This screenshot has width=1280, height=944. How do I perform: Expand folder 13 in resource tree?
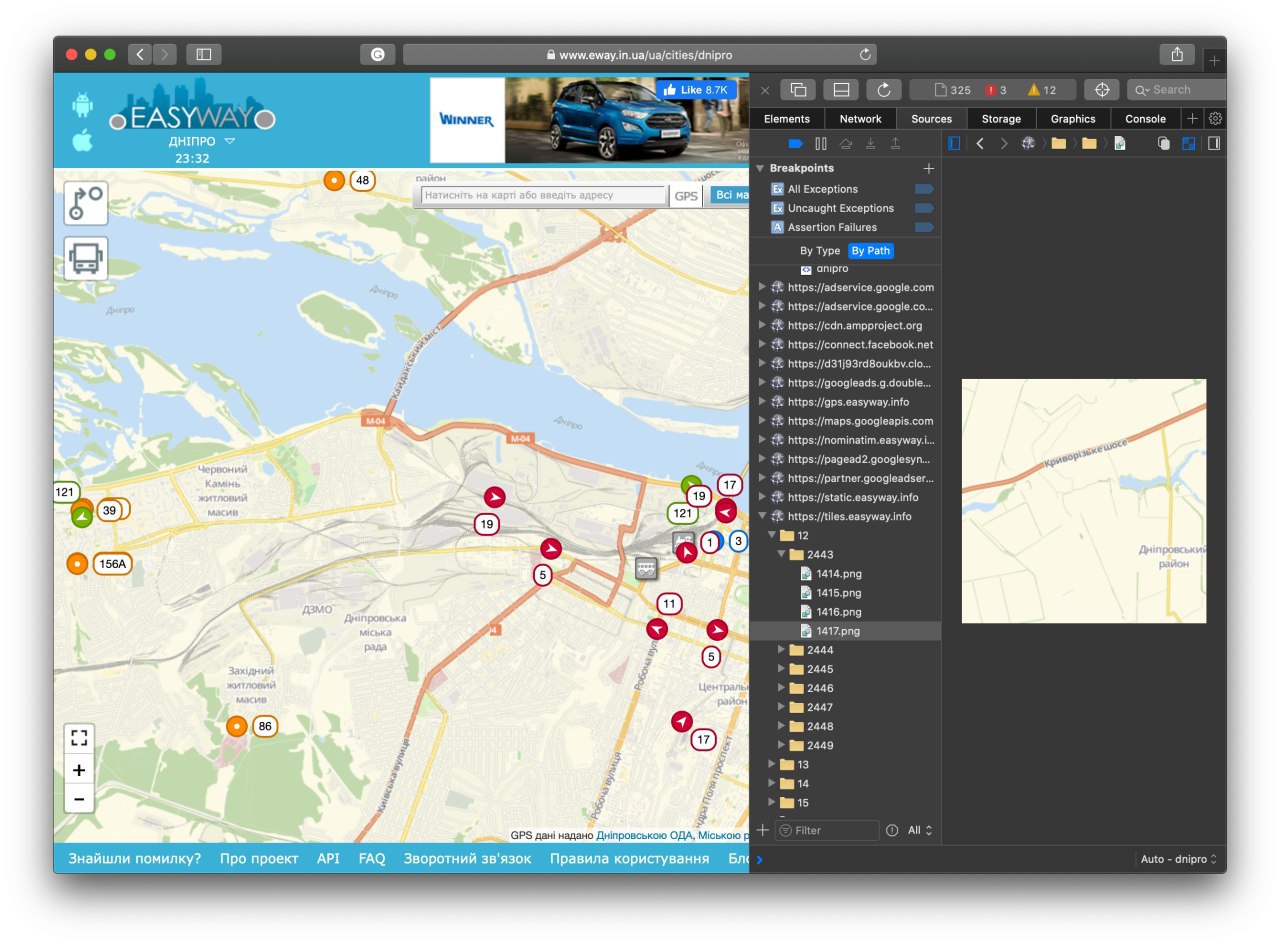coord(772,765)
